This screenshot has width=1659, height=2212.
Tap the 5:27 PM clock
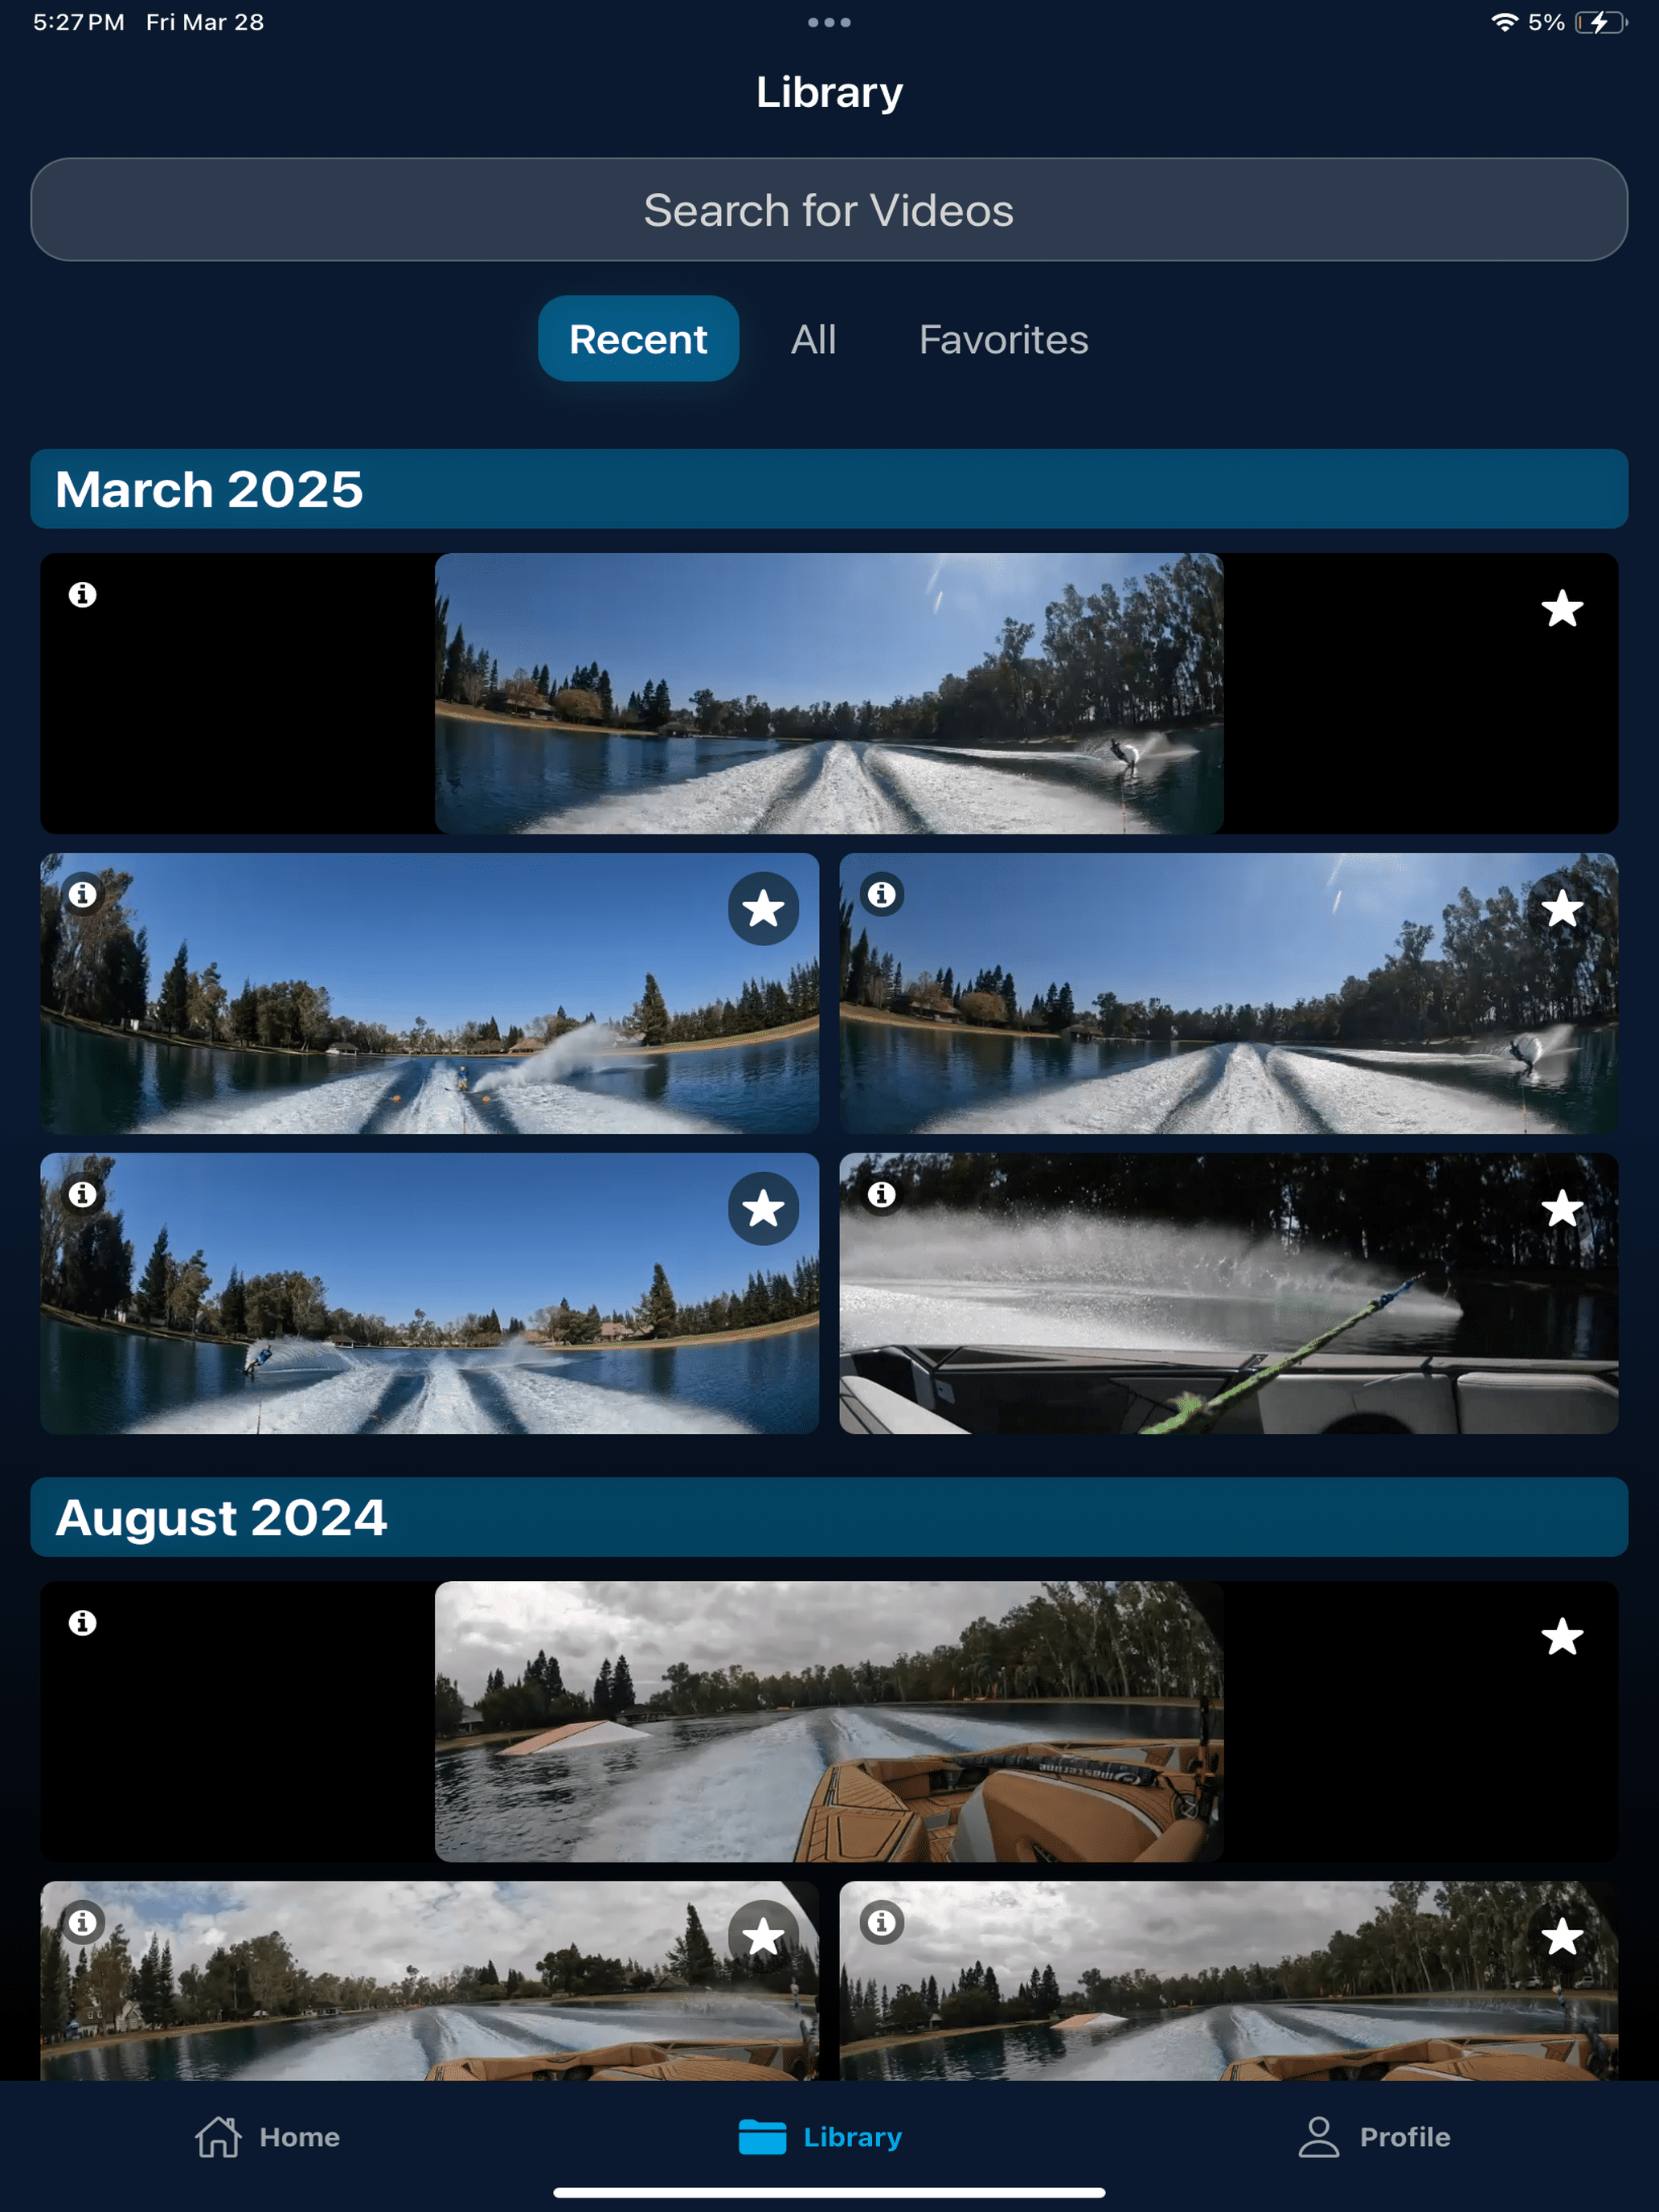[79, 22]
